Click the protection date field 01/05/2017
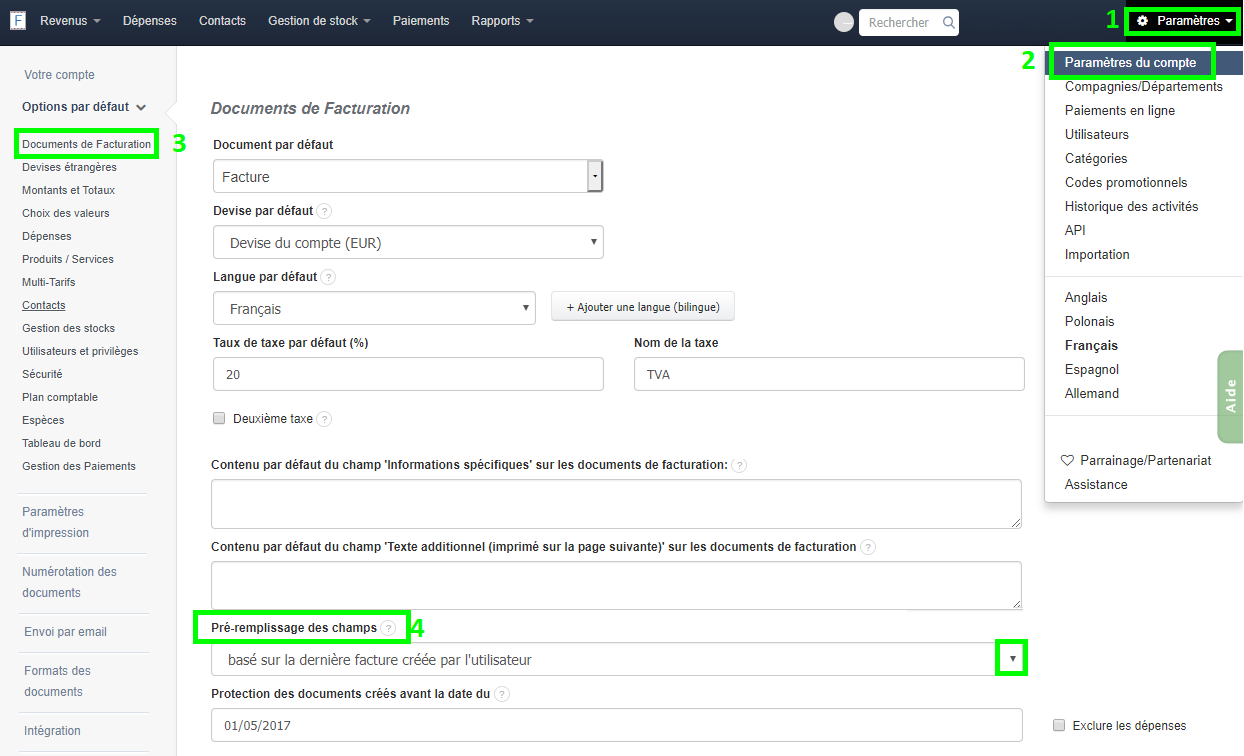Screen dimensions: 1244x756 click(617, 725)
